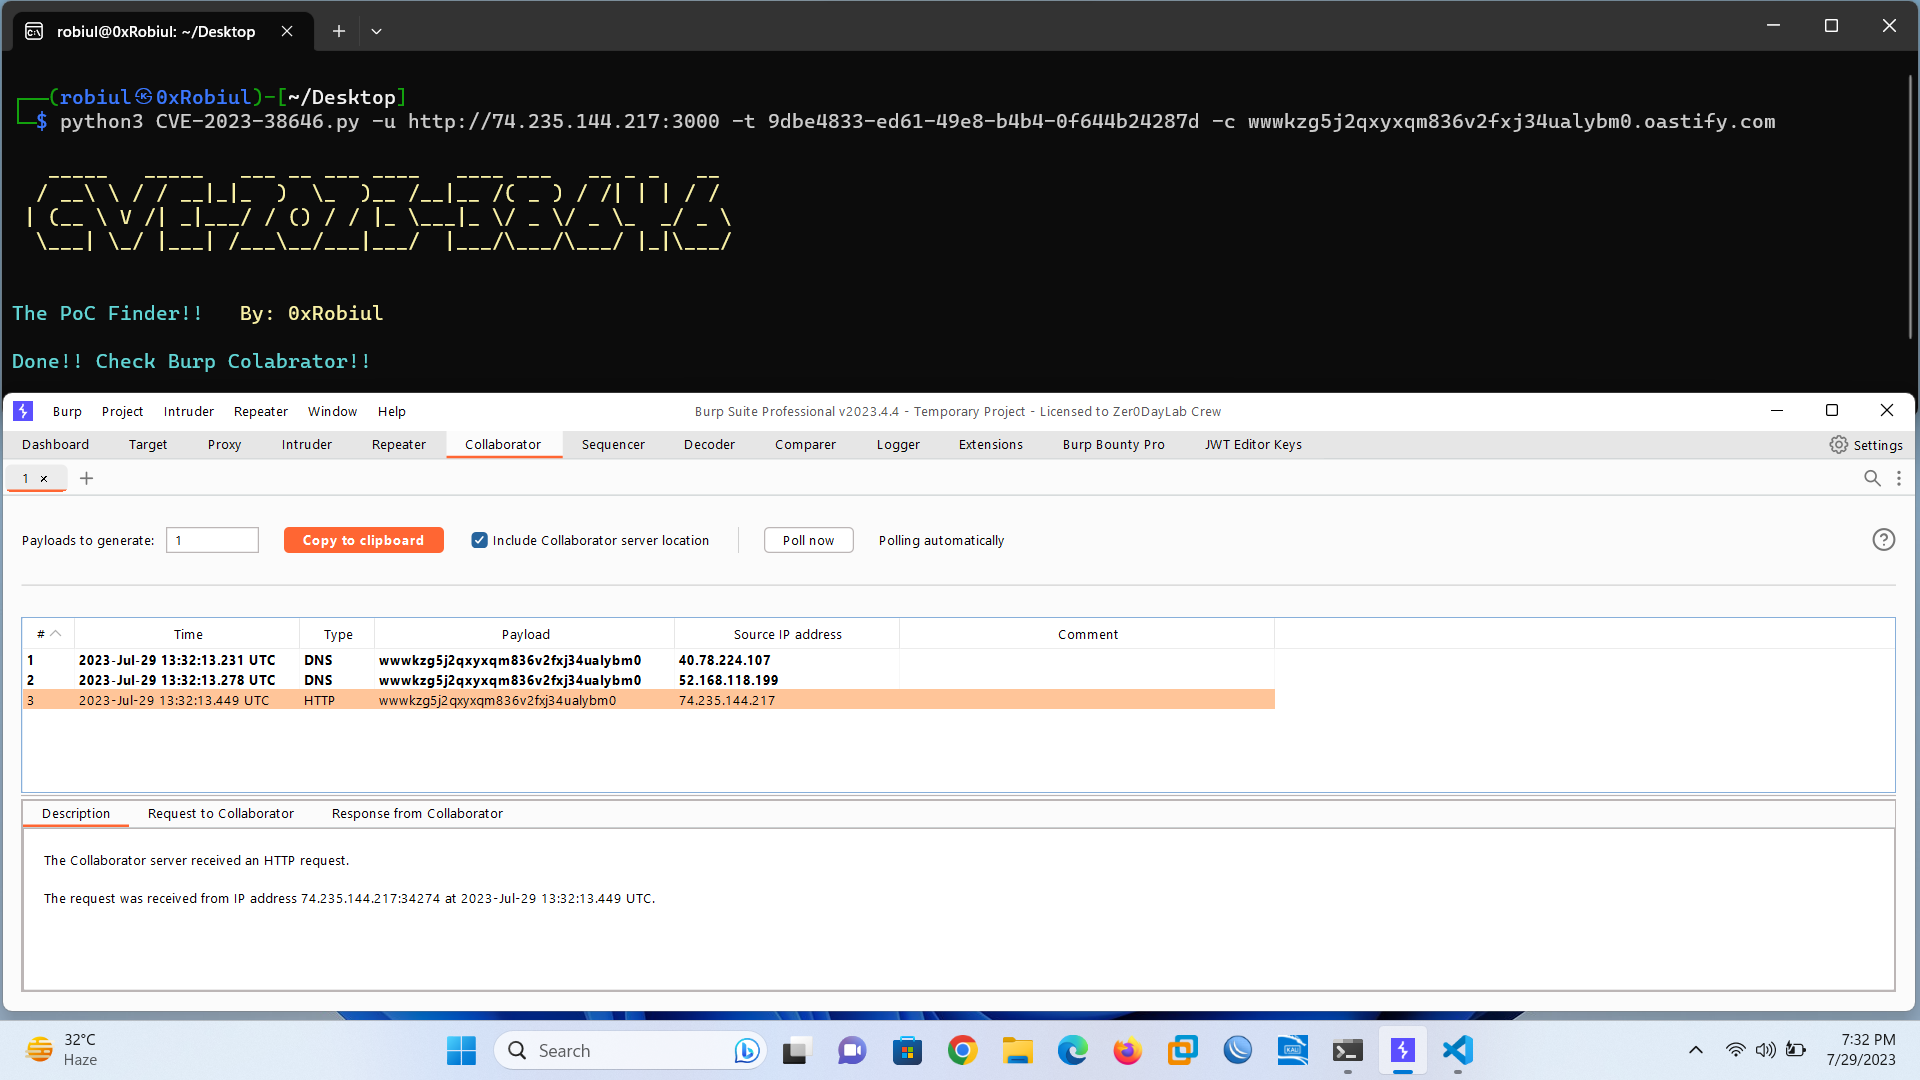The width and height of the screenshot is (1920, 1080).
Task: Click the Windows taskbar Search box
Action: 630,1050
